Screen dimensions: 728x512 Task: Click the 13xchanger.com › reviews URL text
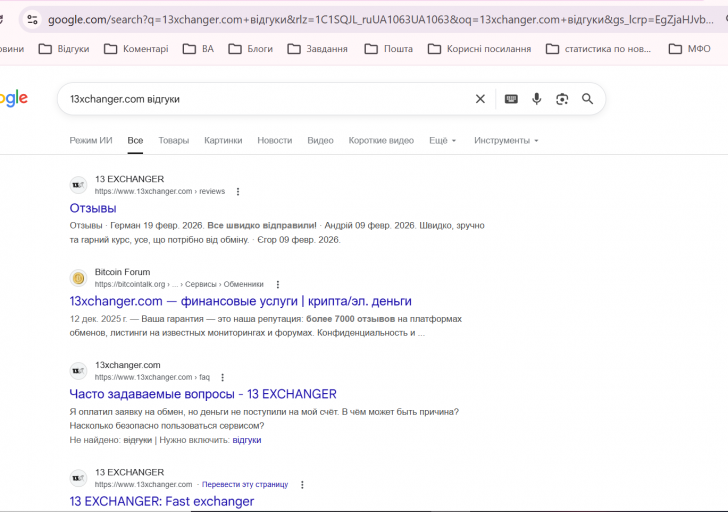click(x=160, y=191)
